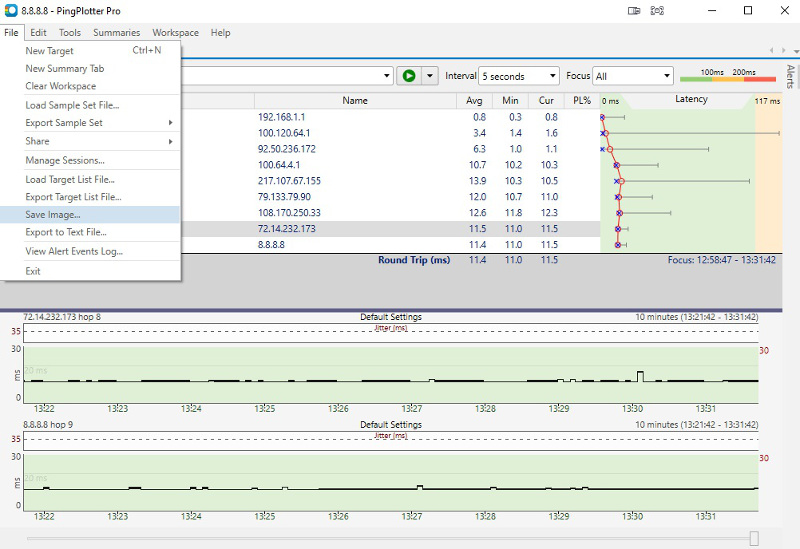Open the dropdown arrow next to play button

[x=430, y=76]
